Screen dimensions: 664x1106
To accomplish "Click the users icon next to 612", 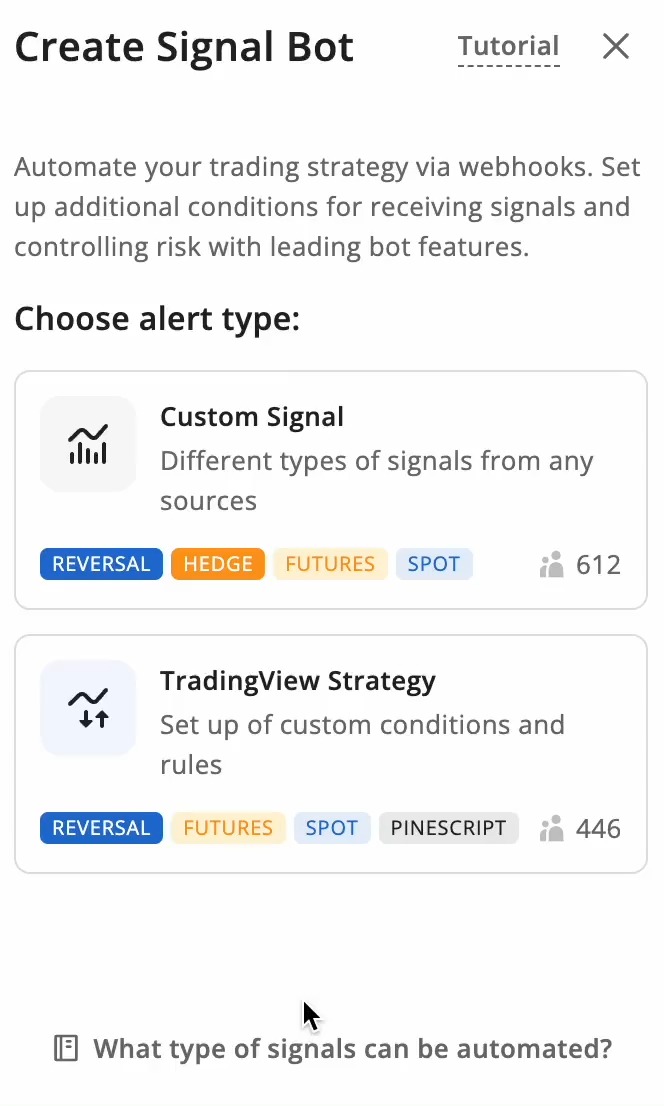I will click(x=550, y=564).
